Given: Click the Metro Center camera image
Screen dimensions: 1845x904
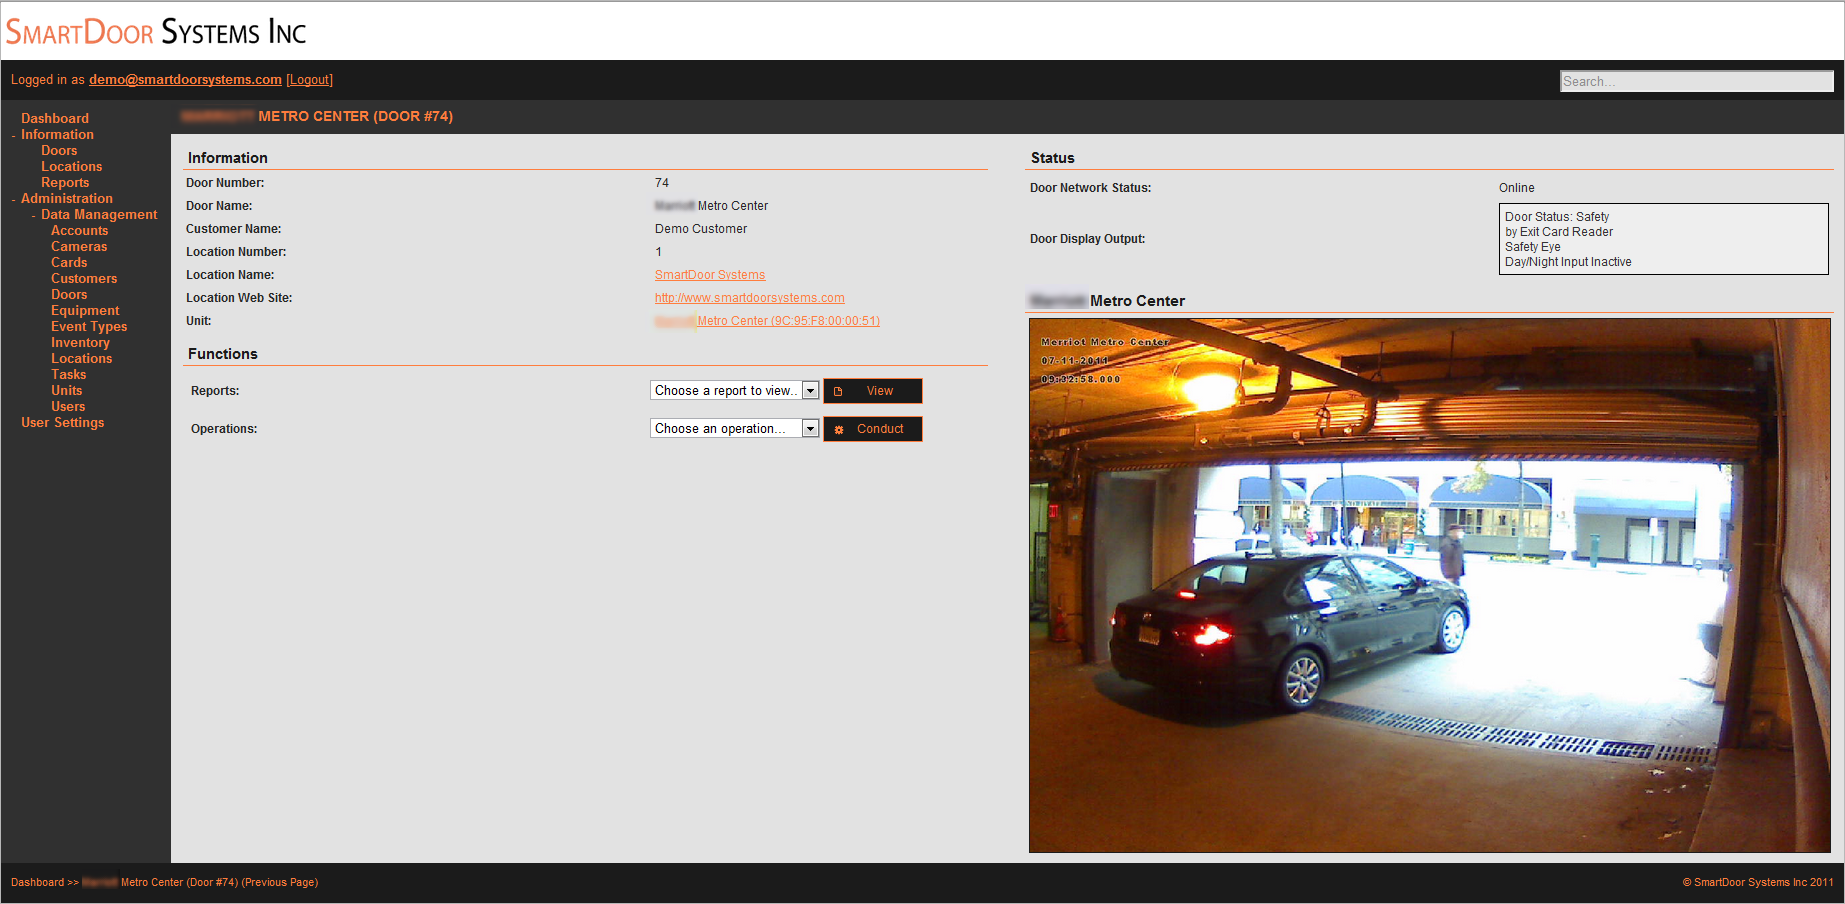Looking at the screenshot, I should point(1429,585).
